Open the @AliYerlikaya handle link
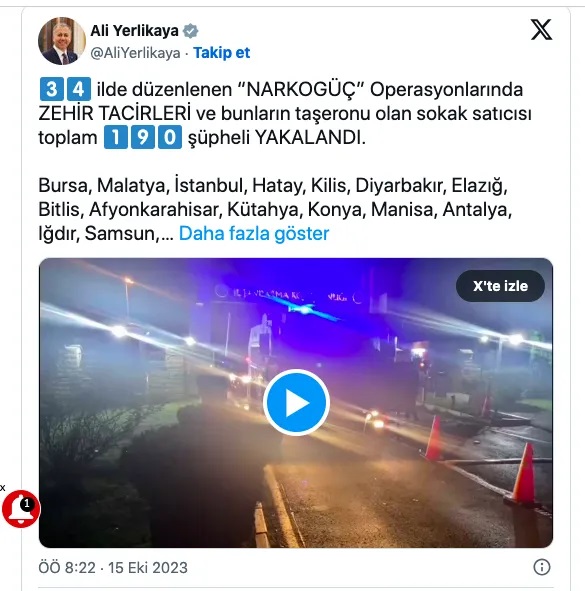The height and width of the screenshot is (591, 585). coord(135,53)
